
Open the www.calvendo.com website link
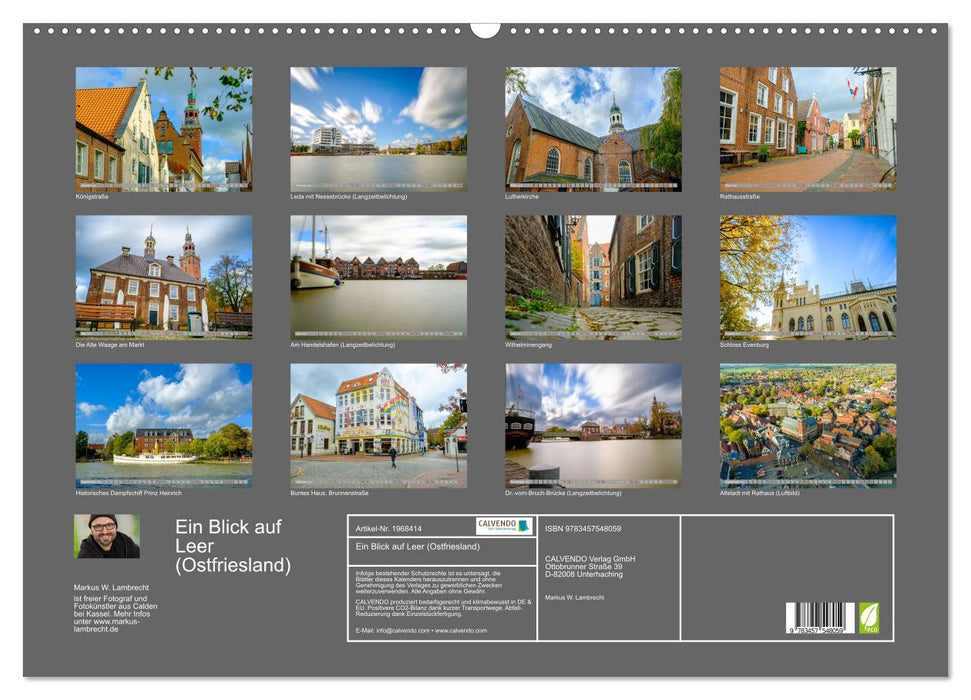coord(462,632)
